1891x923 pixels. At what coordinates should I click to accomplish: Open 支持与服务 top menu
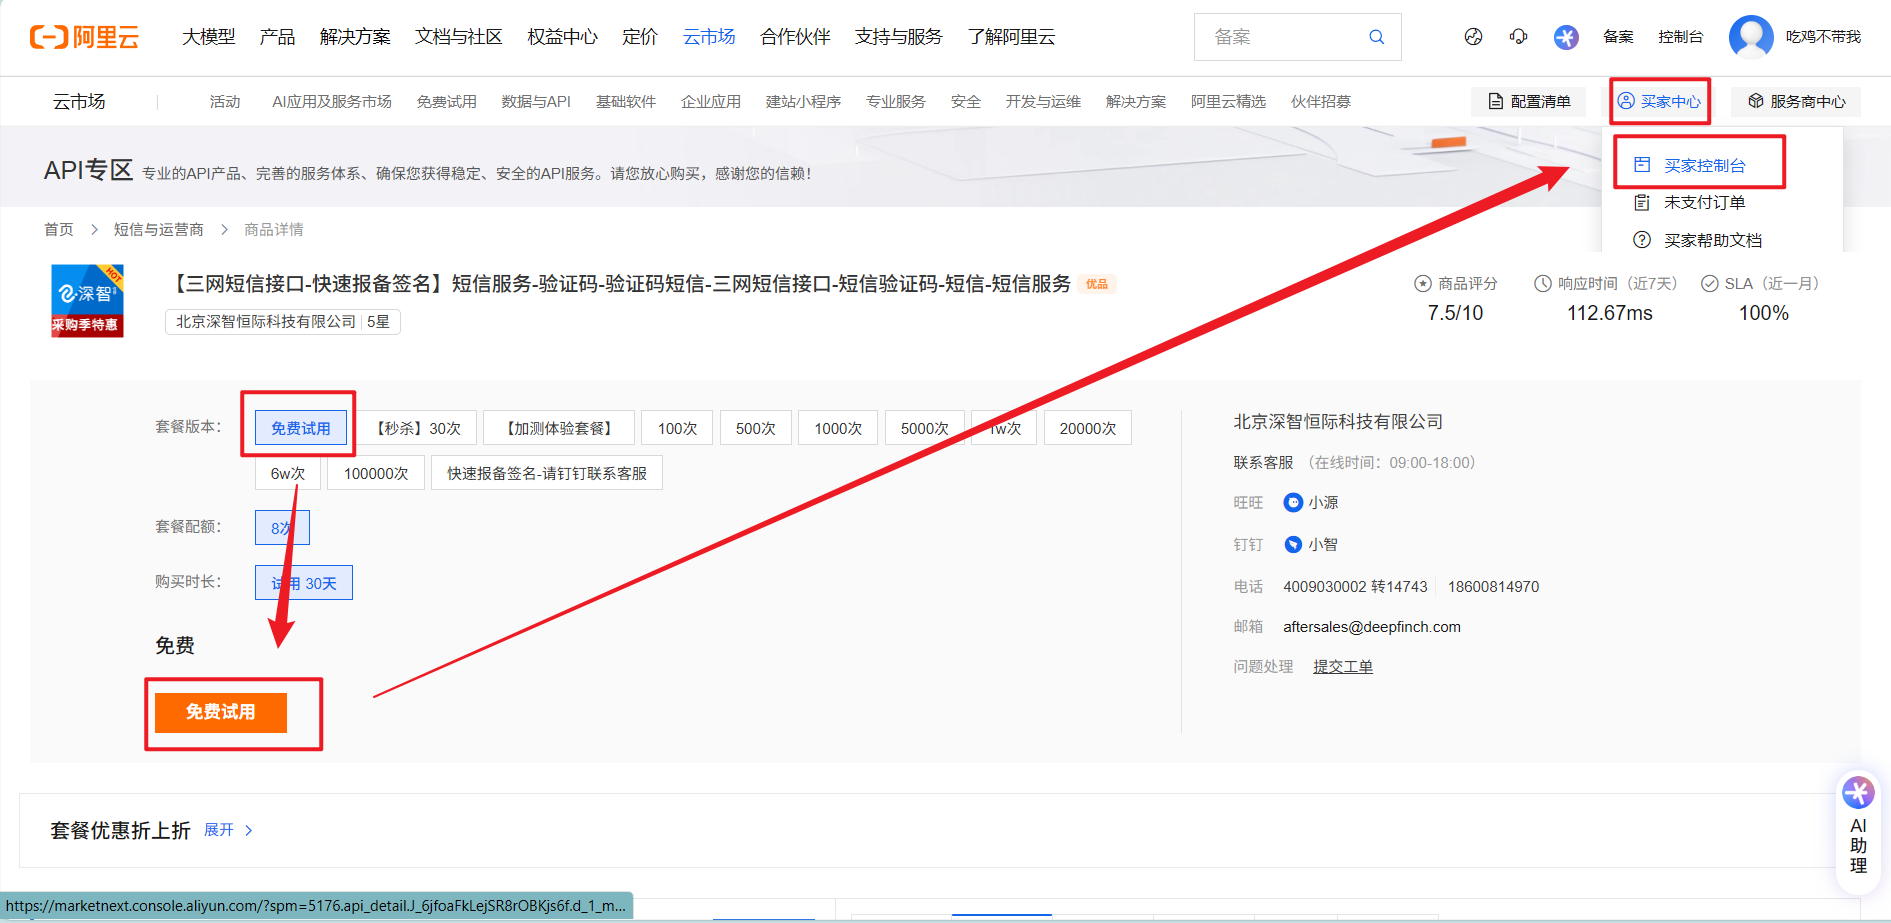(899, 37)
